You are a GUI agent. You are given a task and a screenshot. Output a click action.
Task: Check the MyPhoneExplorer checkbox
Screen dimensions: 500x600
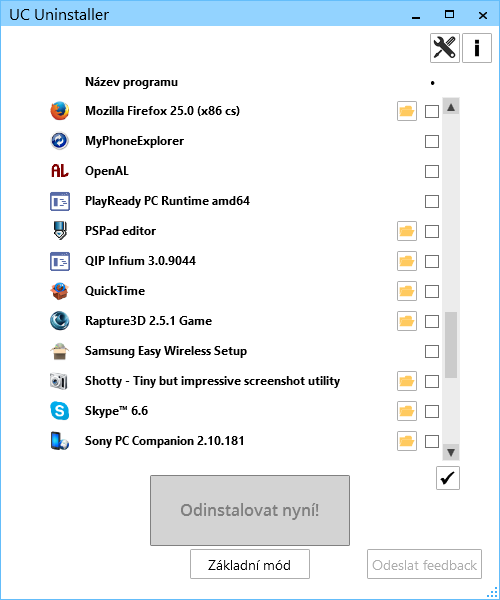click(432, 141)
